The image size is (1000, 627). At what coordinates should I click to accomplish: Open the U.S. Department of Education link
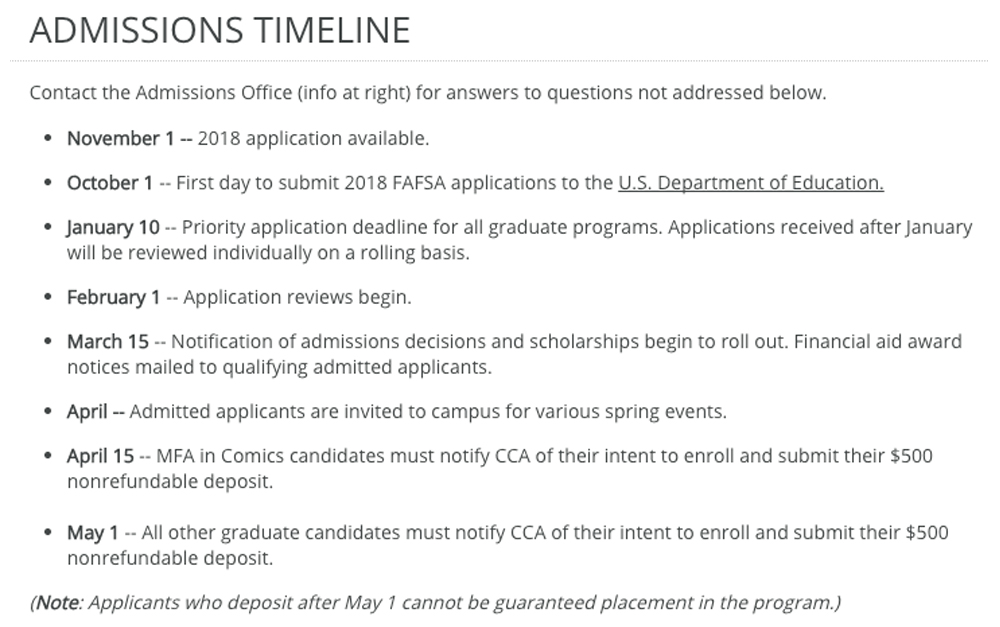(x=750, y=183)
